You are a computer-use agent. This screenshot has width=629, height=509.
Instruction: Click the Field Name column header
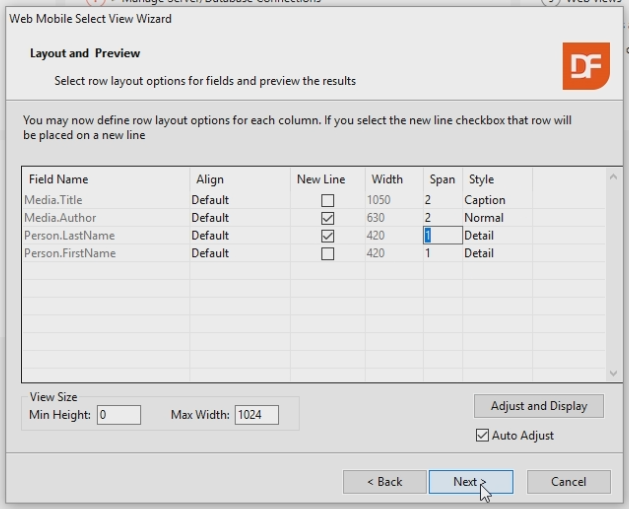(x=59, y=180)
